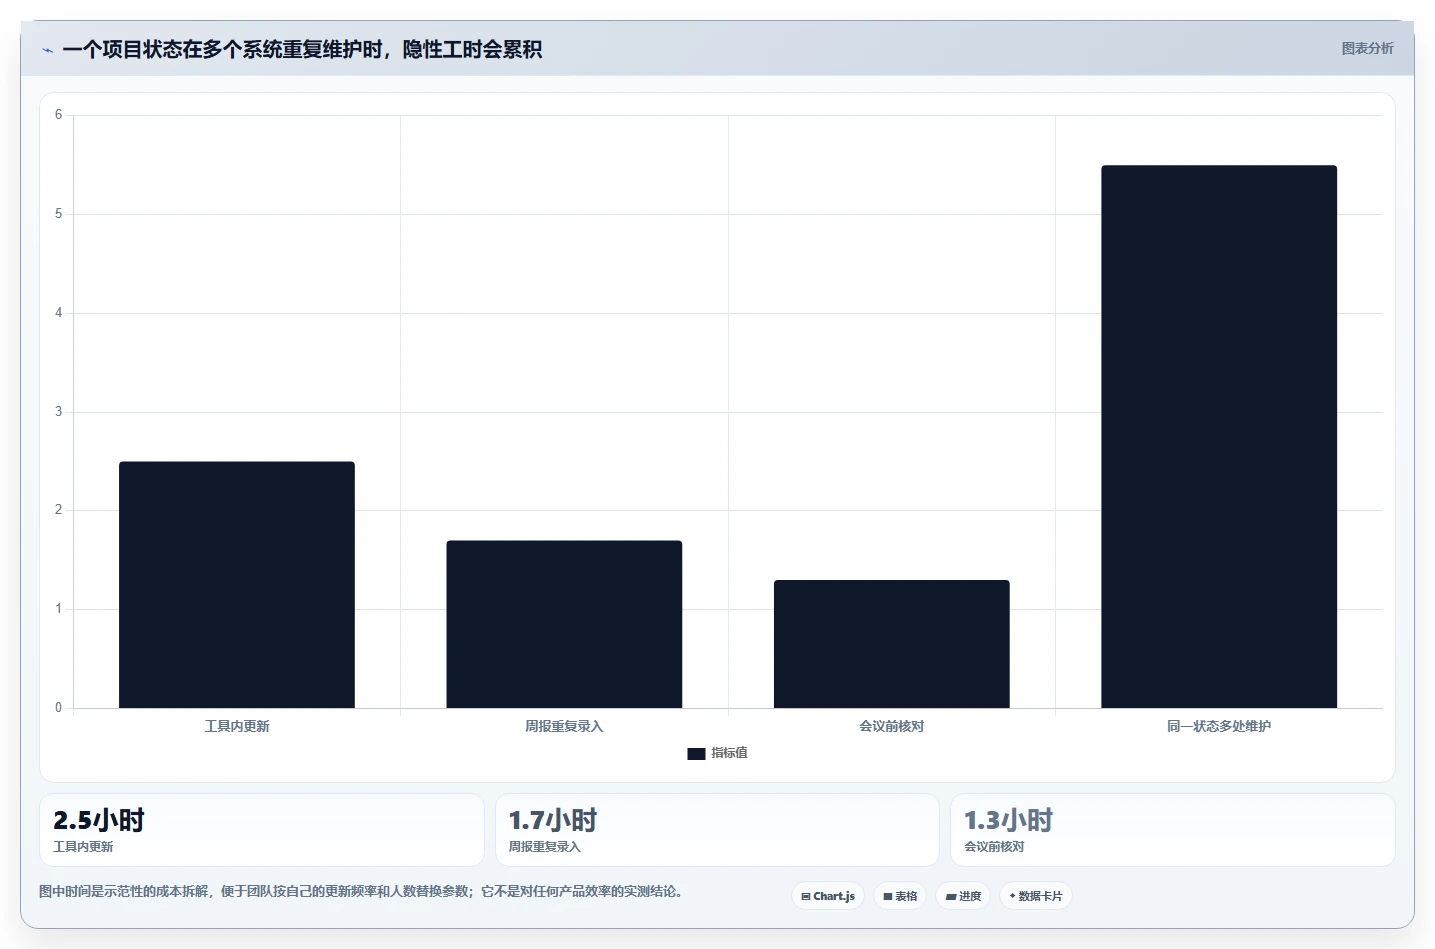1435x949 pixels.
Task: Click the 表格 tag chip
Action: pyautogui.click(x=900, y=896)
